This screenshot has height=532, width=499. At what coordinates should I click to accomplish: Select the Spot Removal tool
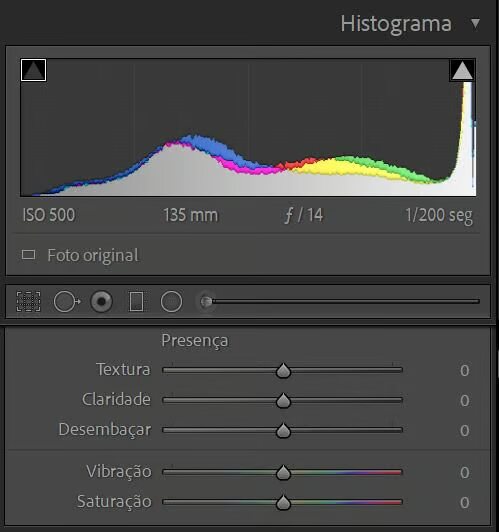click(x=67, y=301)
